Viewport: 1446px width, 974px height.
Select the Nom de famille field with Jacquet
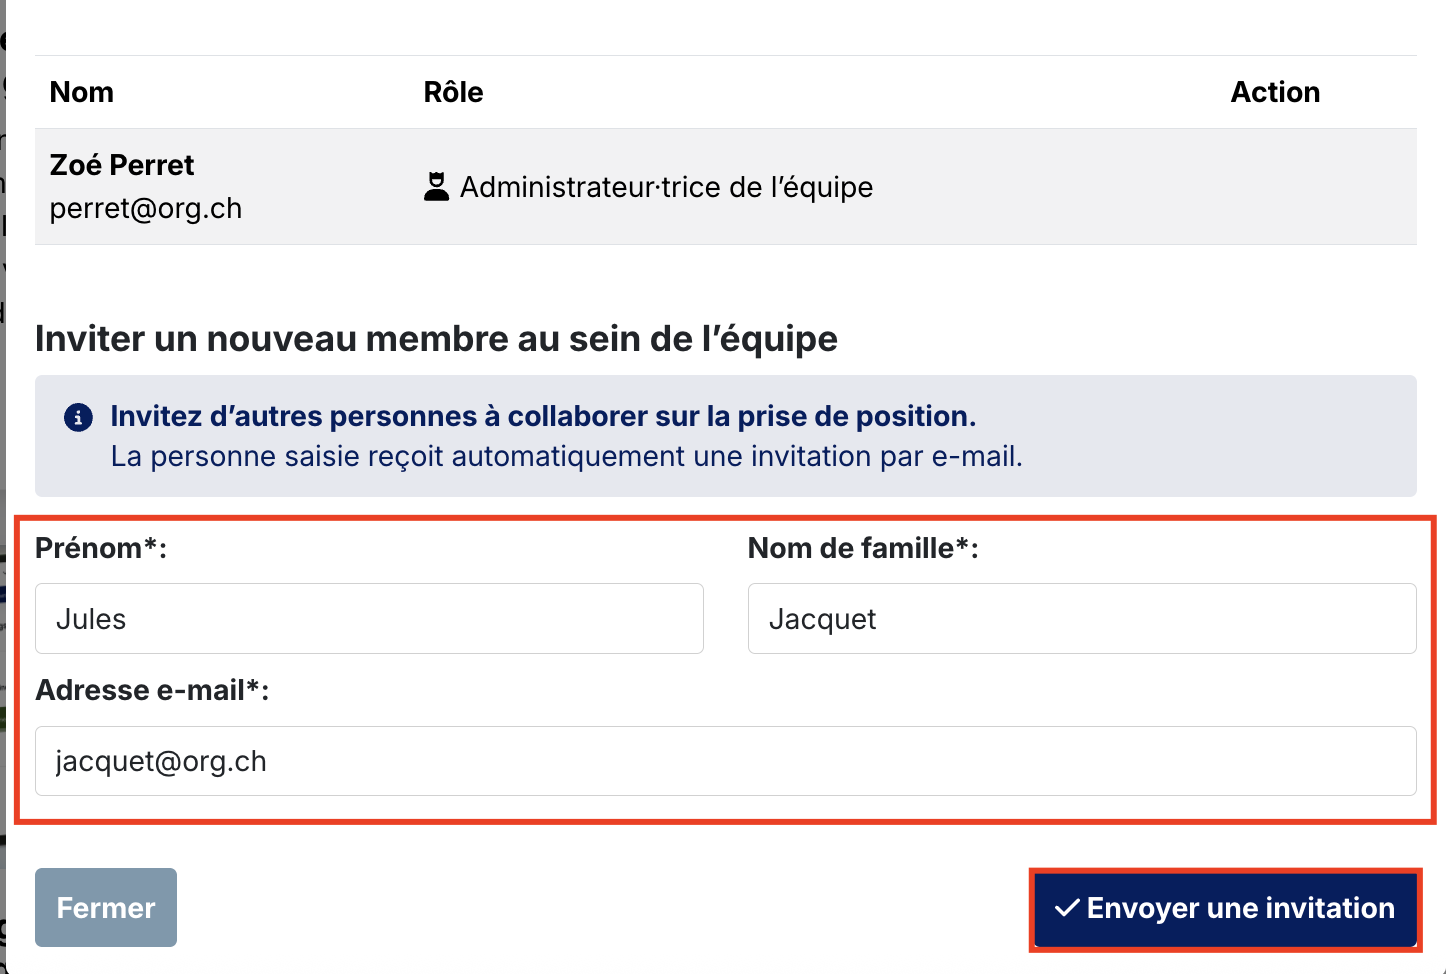coord(1082,619)
